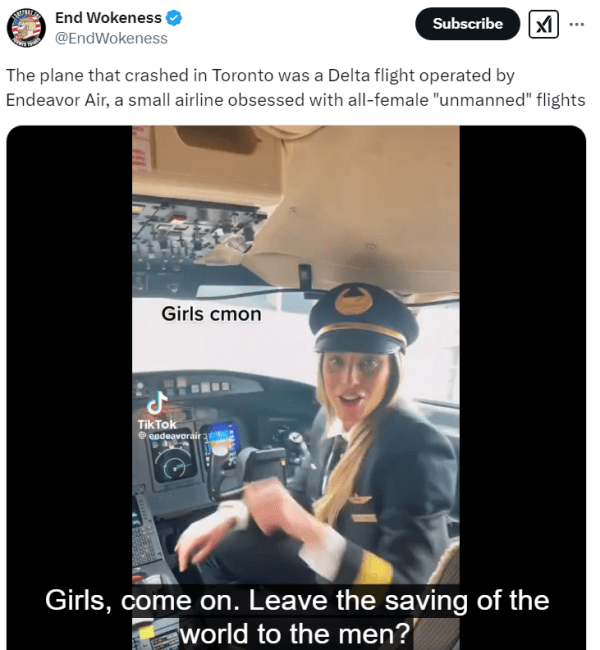Image resolution: width=600 pixels, height=650 pixels.
Task: Click the Subscribe button
Action: [467, 24]
